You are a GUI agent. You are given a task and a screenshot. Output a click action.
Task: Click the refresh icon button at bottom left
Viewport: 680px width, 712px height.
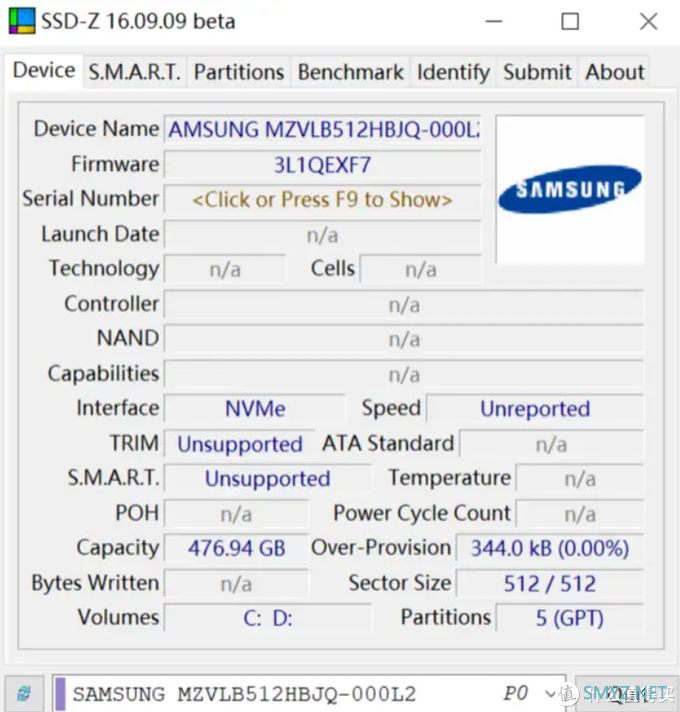(x=25, y=693)
